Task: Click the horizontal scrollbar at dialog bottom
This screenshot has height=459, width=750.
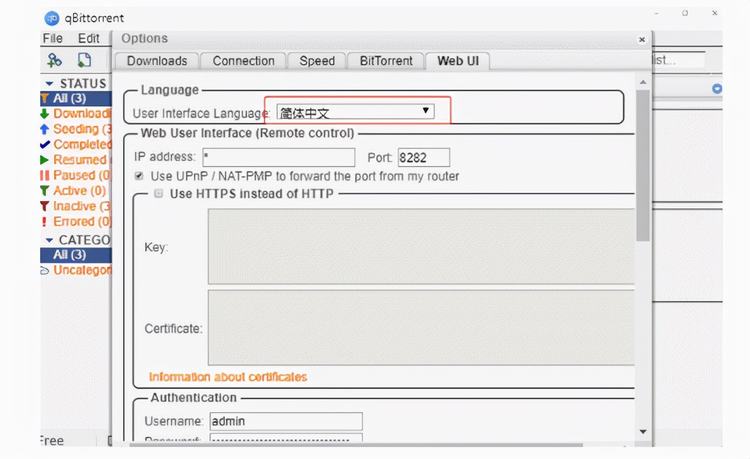Action: click(x=356, y=445)
